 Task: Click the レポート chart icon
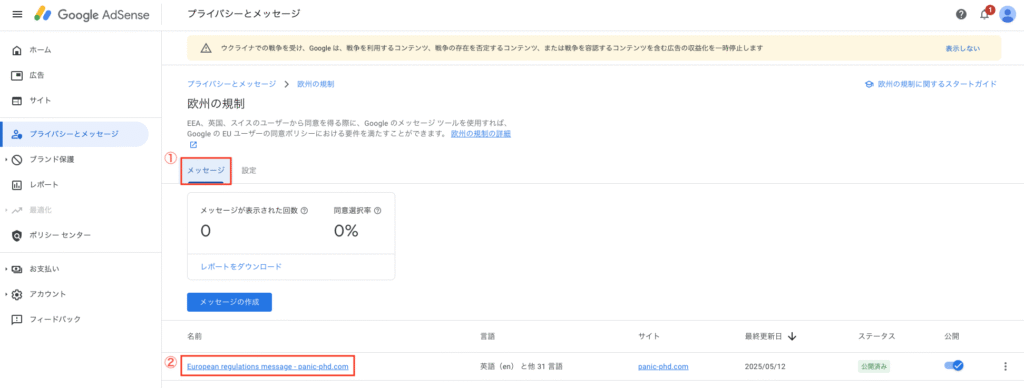coord(18,185)
